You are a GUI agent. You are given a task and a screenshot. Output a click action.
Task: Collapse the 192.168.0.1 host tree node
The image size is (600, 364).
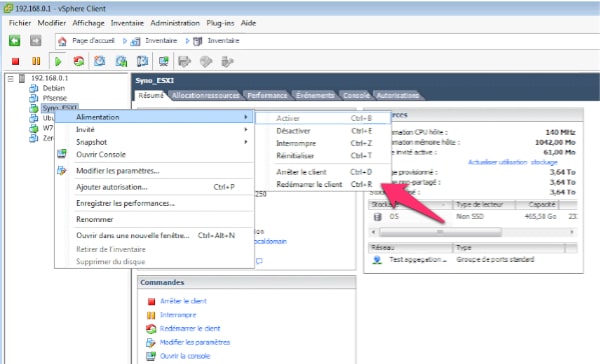point(11,78)
